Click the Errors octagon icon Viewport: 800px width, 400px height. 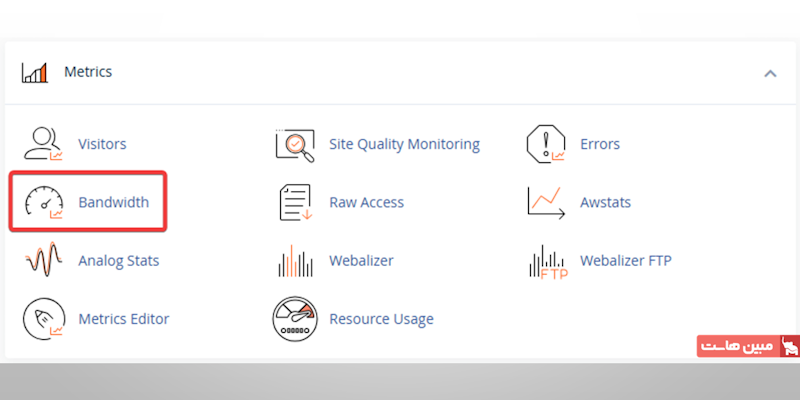point(546,144)
